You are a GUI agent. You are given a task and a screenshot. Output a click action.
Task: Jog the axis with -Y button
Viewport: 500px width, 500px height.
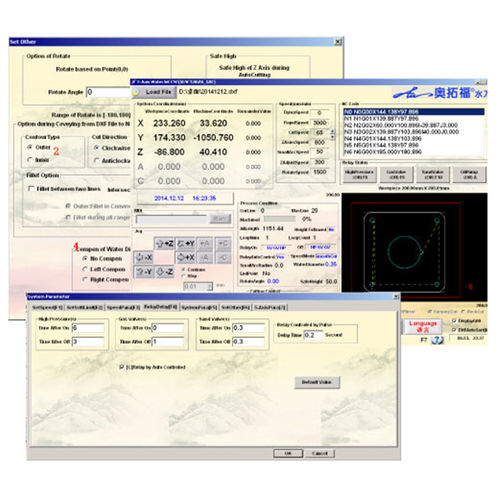click(x=144, y=272)
